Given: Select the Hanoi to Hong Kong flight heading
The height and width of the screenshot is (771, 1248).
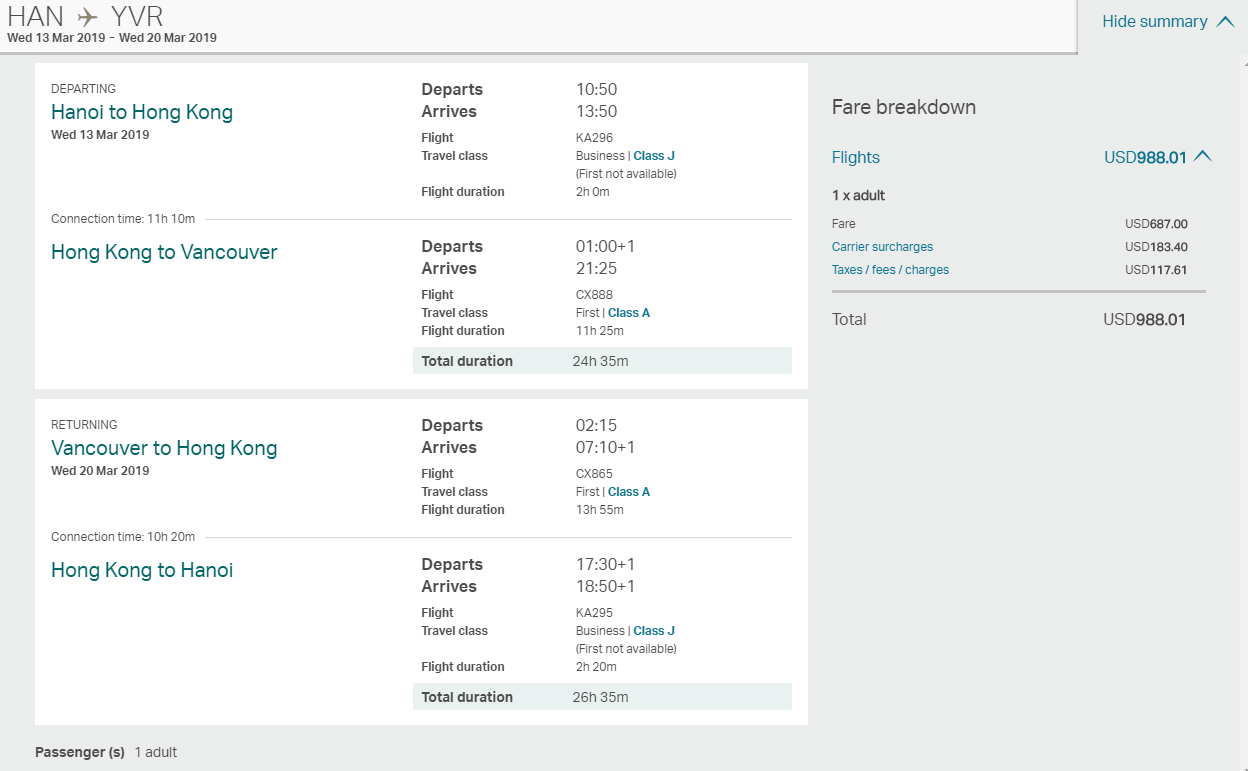Looking at the screenshot, I should (x=142, y=112).
